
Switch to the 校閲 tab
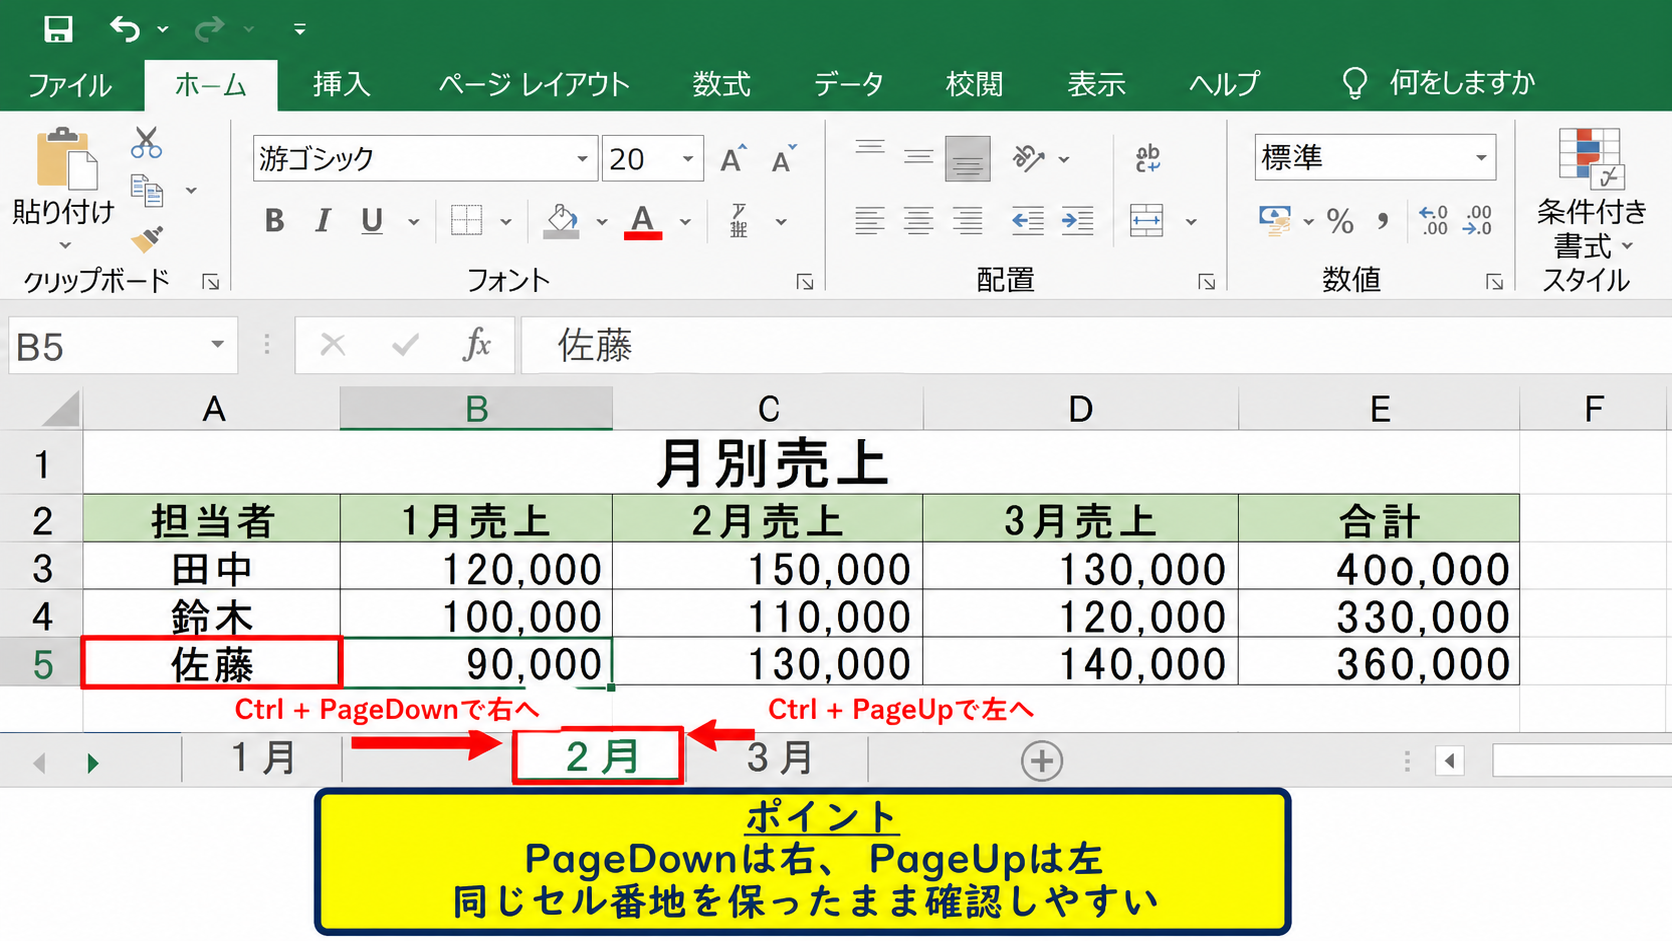click(974, 84)
